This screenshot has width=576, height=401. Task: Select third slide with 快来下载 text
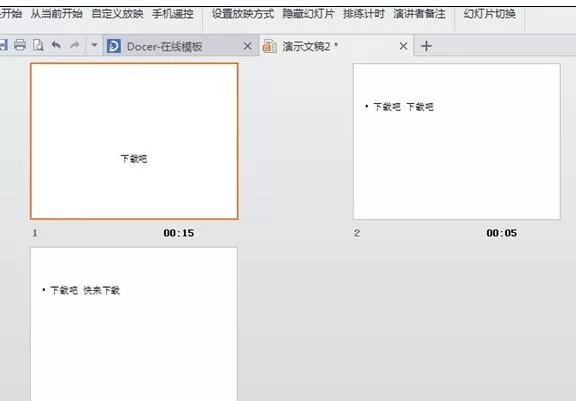[x=134, y=324]
